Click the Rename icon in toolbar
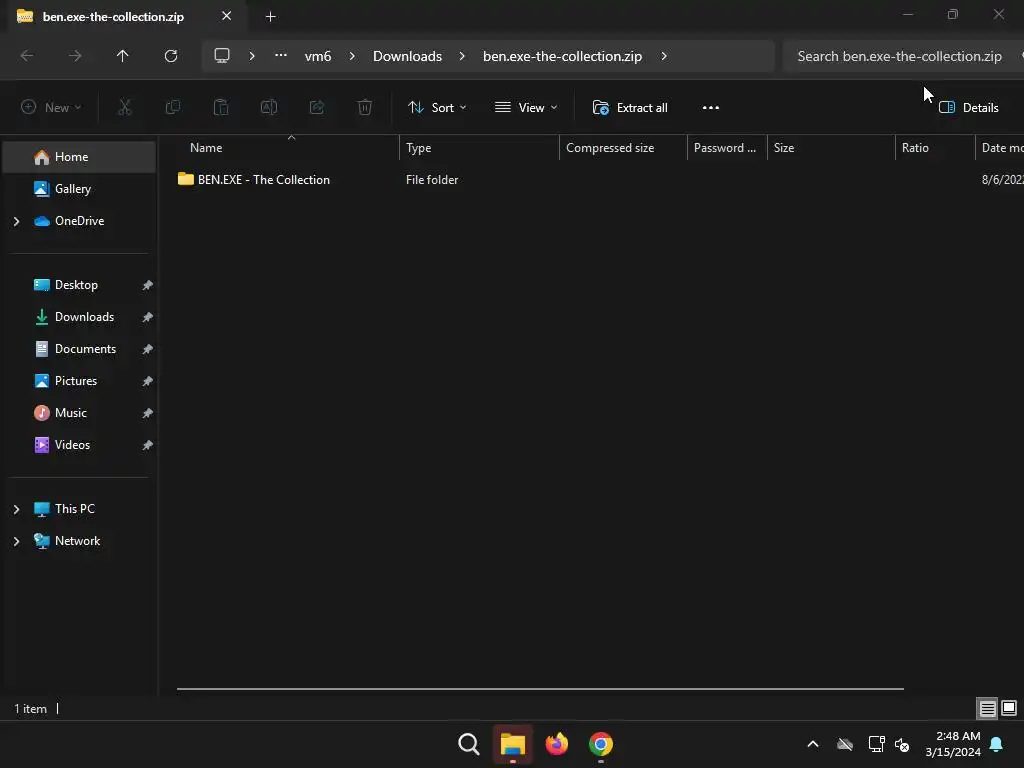Image resolution: width=1024 pixels, height=768 pixels. [x=269, y=107]
